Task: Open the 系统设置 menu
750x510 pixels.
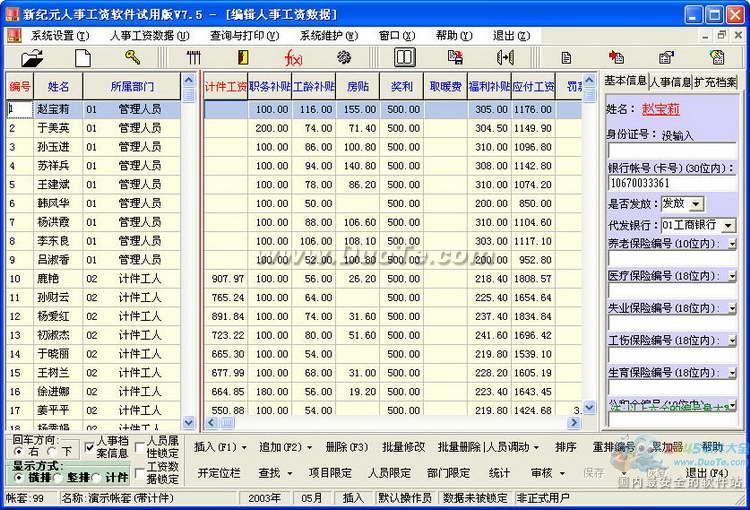Action: tap(60, 35)
